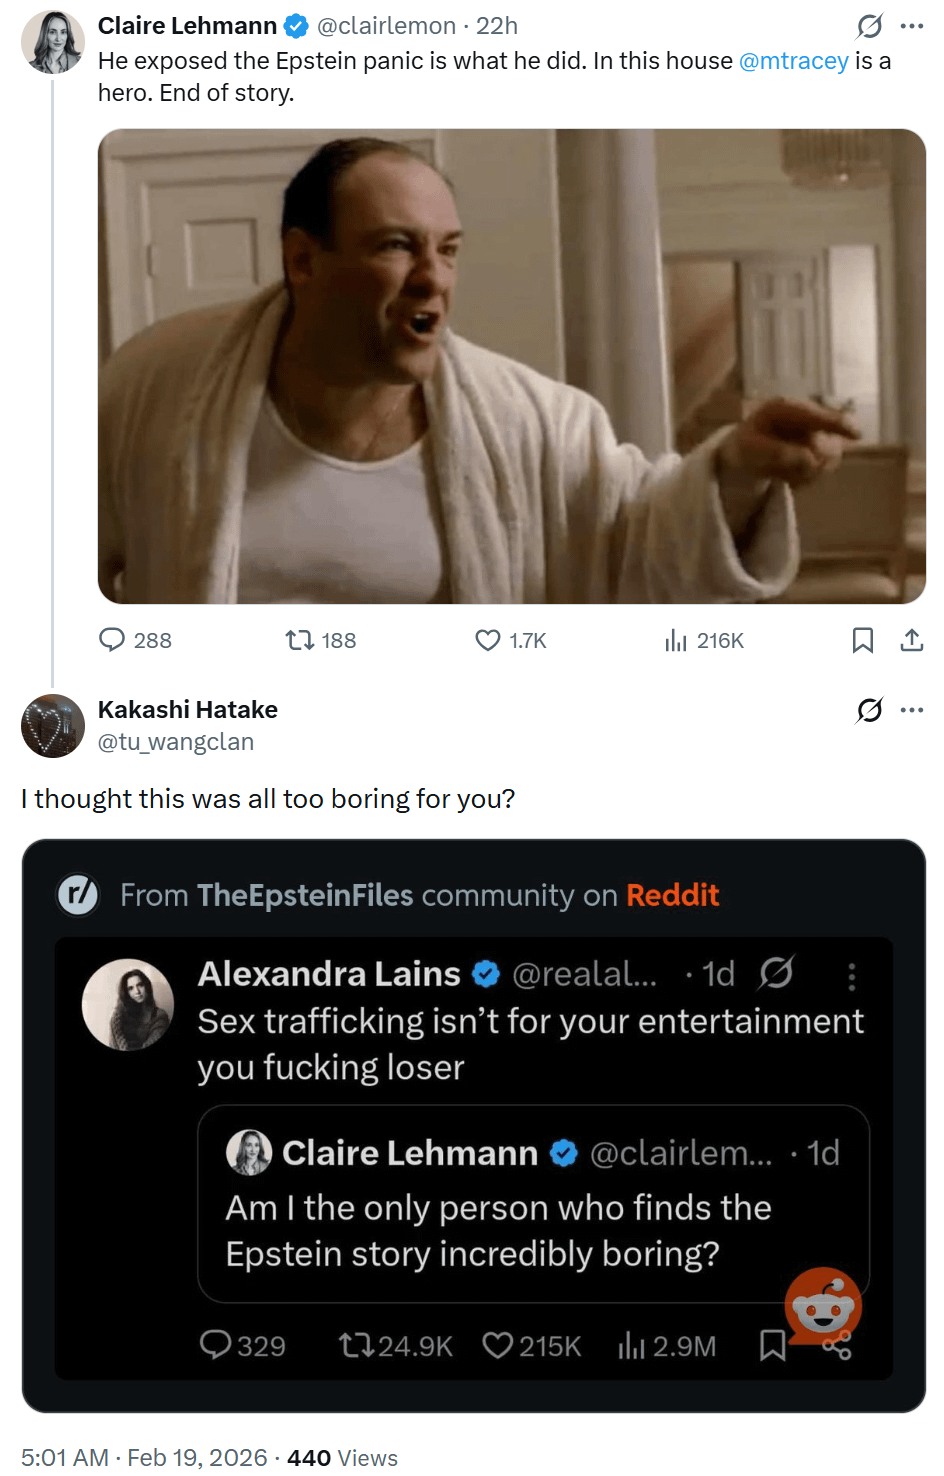
Task: Open the Reddit screenshot image in reply
Action: [473, 1125]
